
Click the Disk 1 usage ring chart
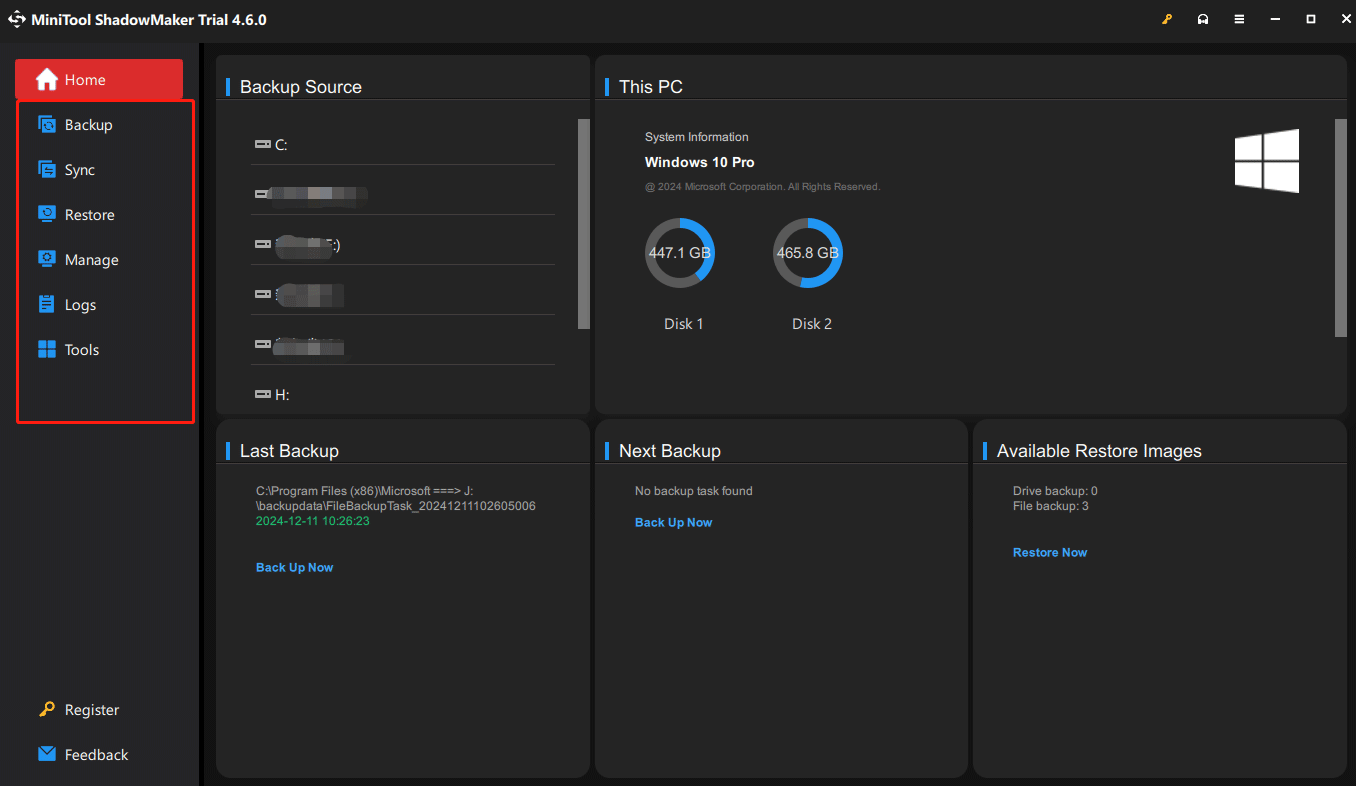(x=679, y=253)
